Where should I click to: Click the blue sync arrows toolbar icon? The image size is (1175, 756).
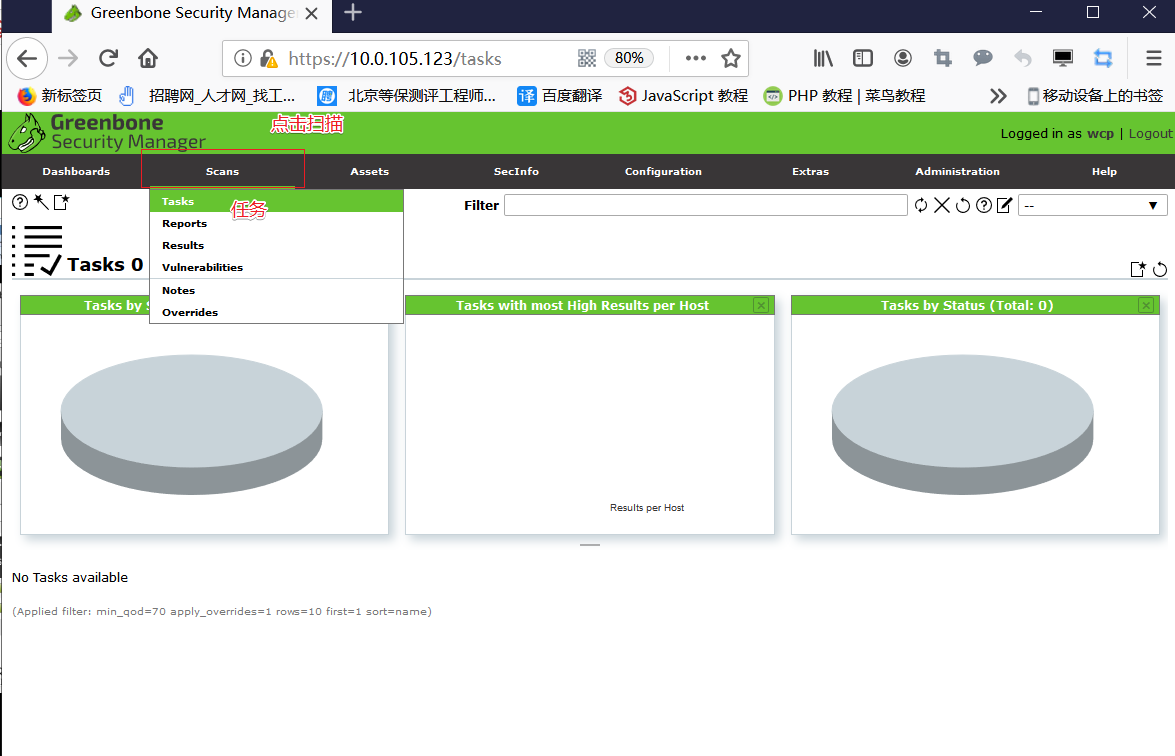1103,58
